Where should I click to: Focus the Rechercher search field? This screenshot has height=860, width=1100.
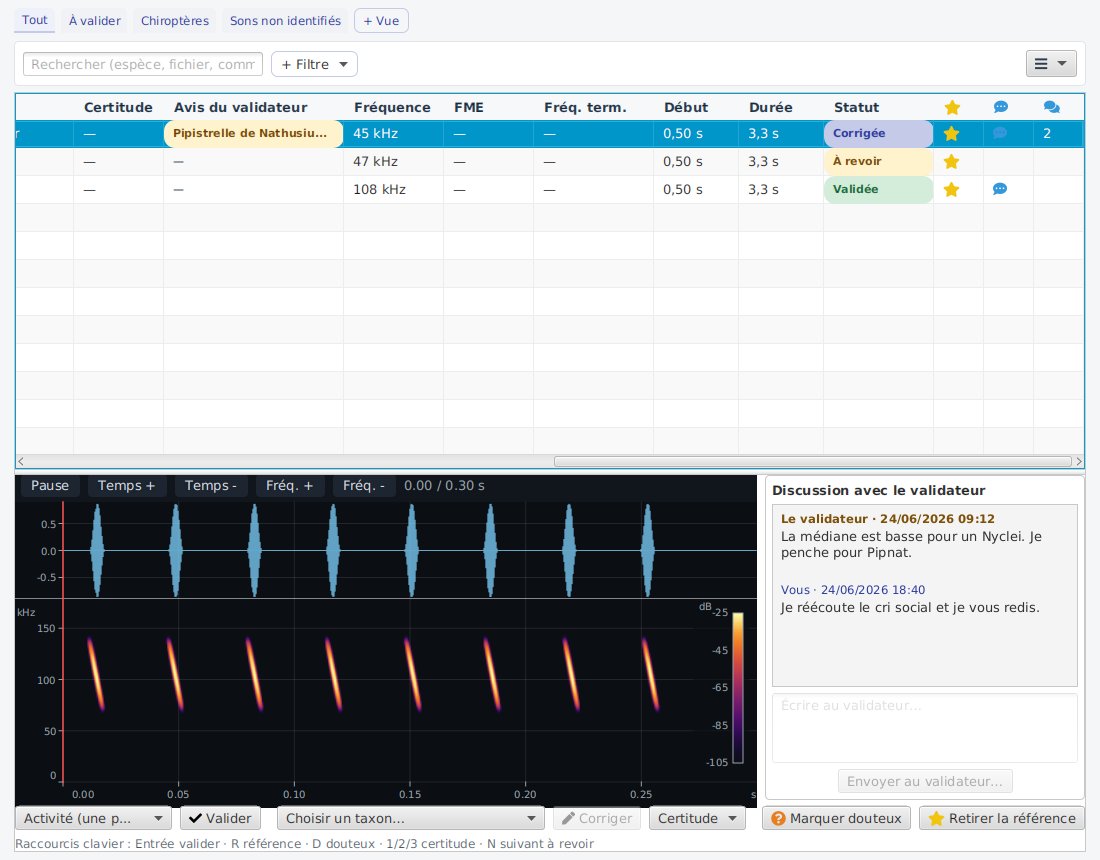tap(143, 65)
